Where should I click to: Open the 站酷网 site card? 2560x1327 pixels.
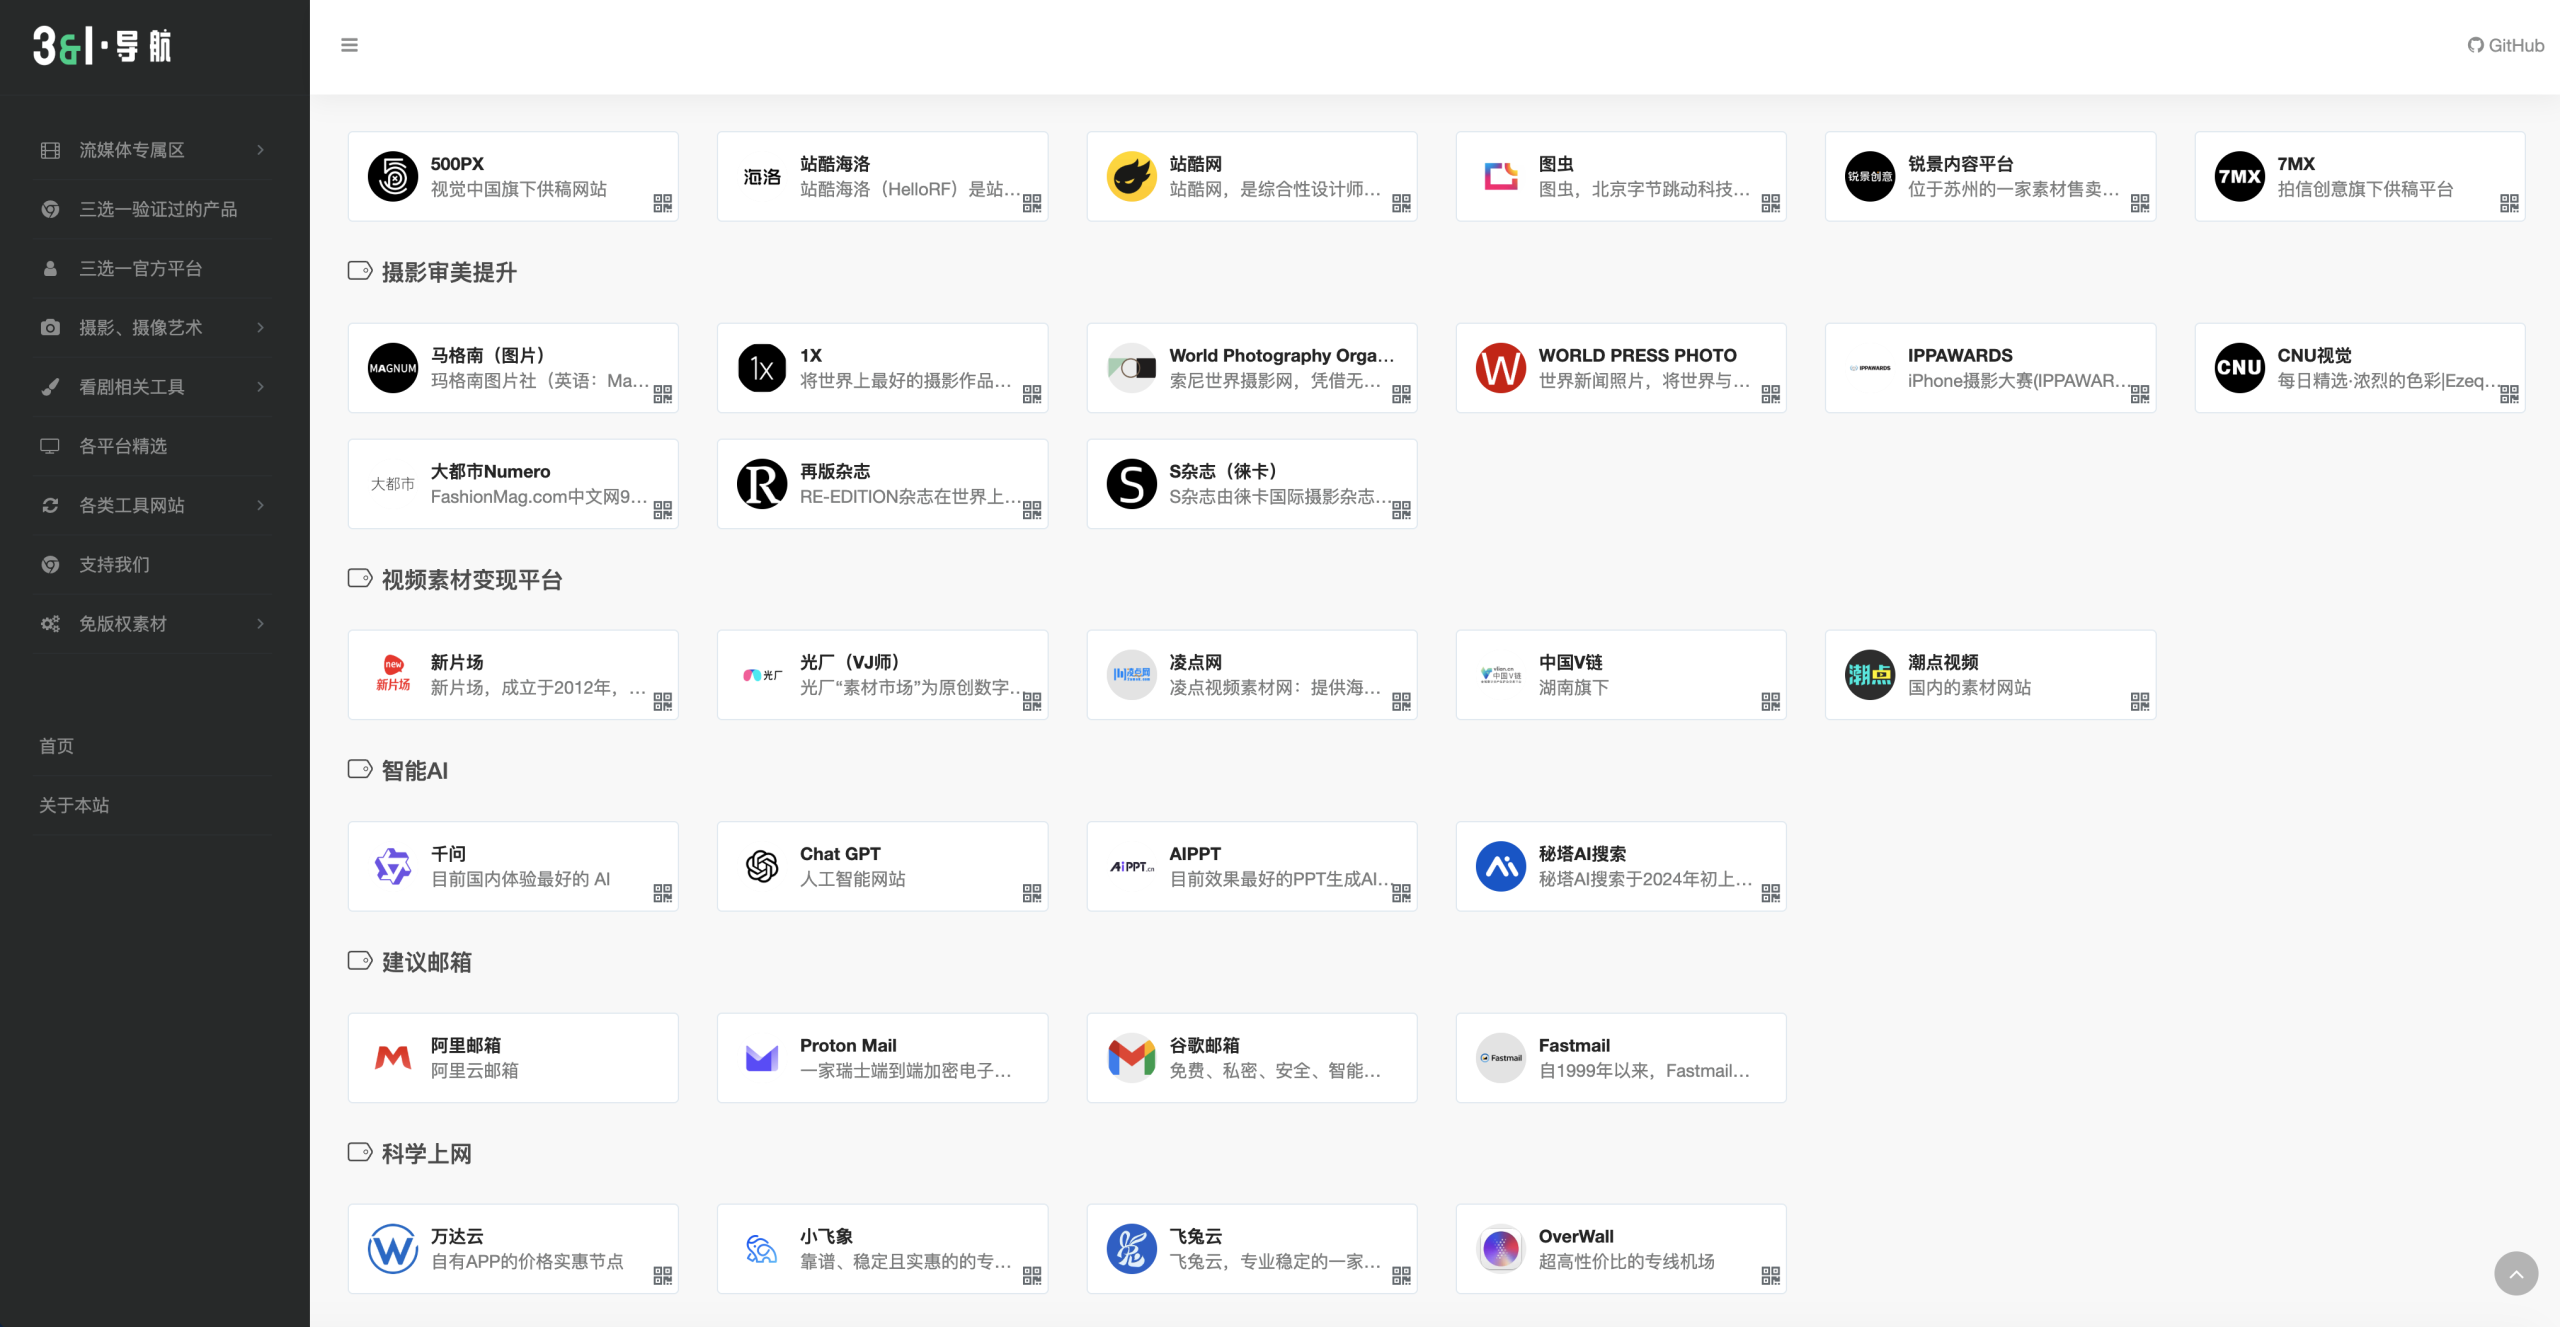[x=1251, y=176]
